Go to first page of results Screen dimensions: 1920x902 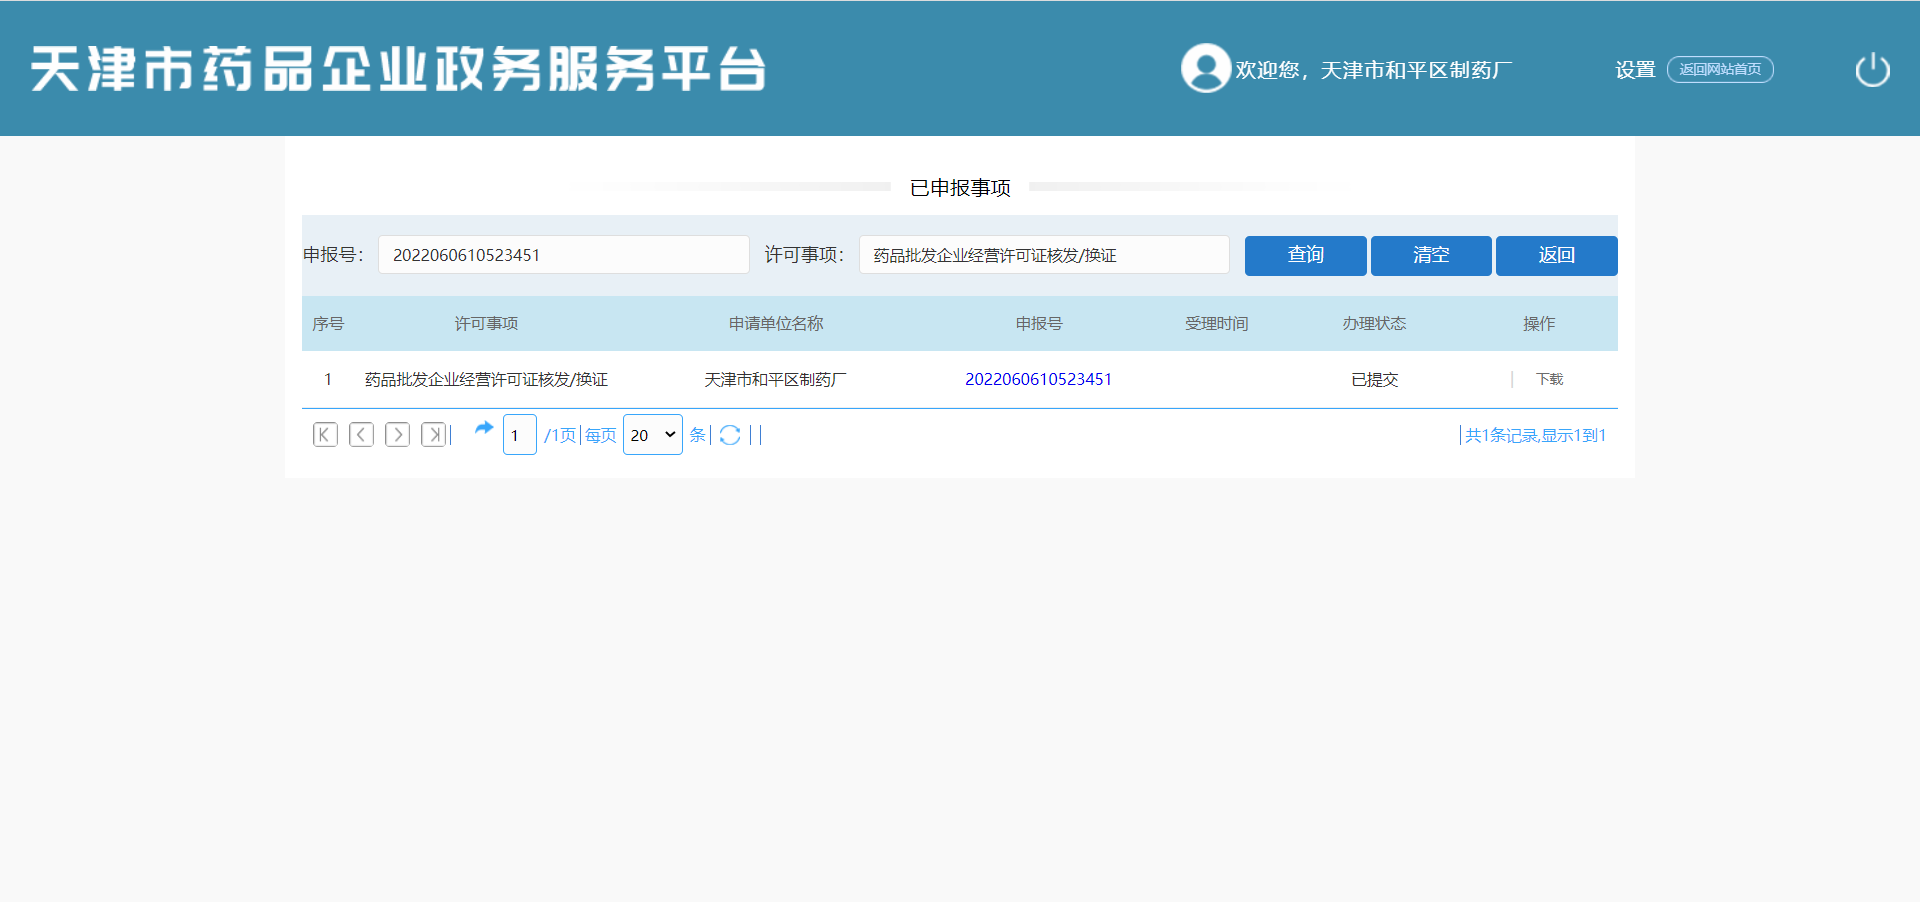click(325, 435)
